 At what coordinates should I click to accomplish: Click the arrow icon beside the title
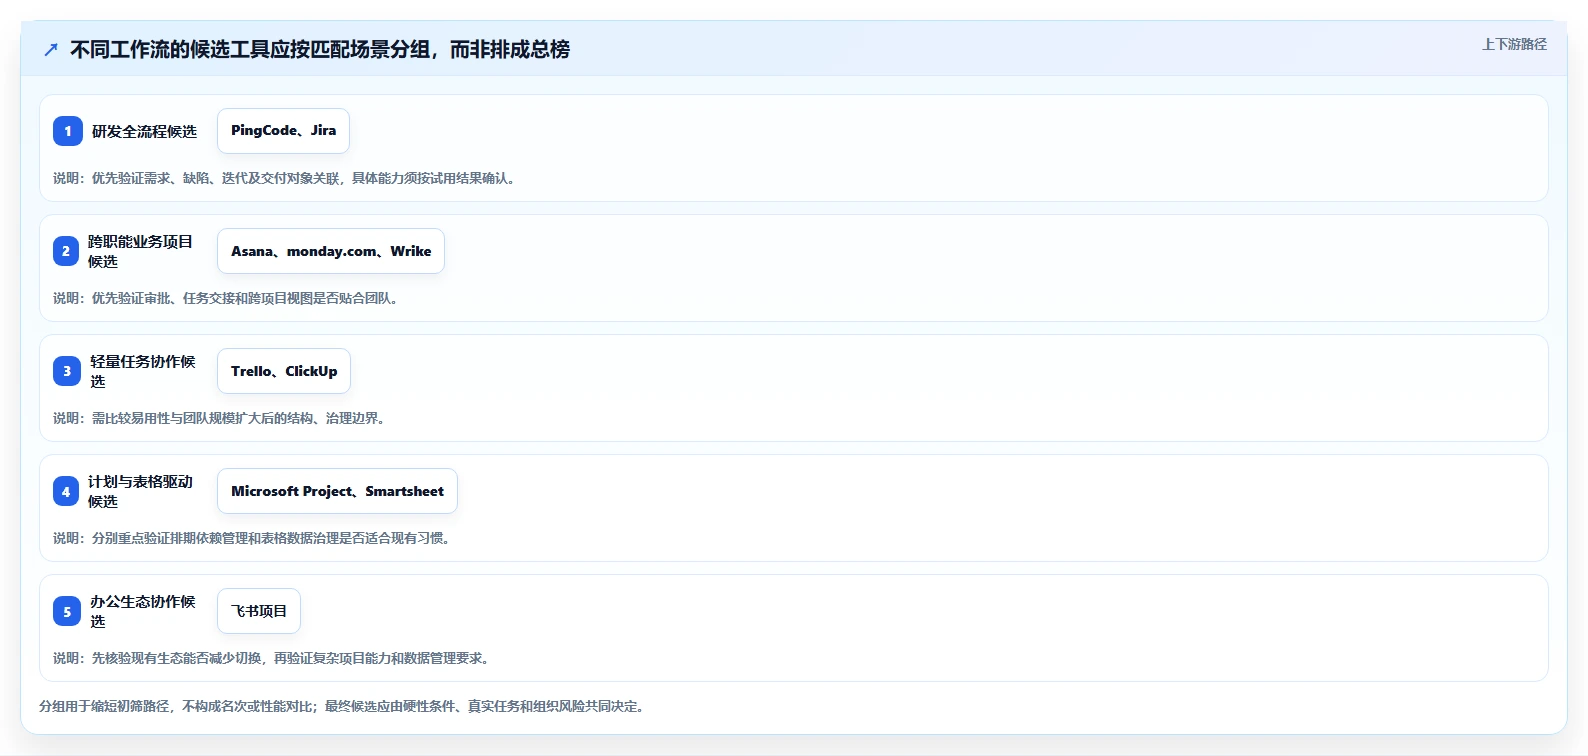point(51,49)
